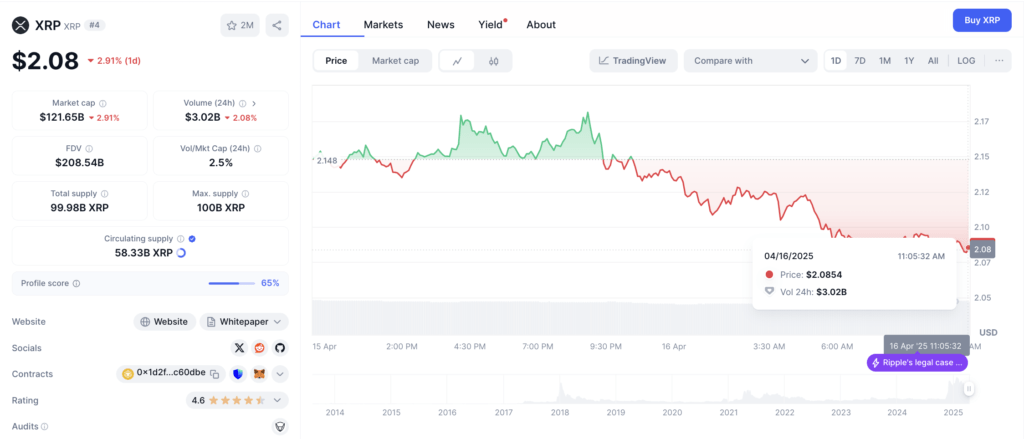Copy the contract address icon

pyautogui.click(x=214, y=374)
